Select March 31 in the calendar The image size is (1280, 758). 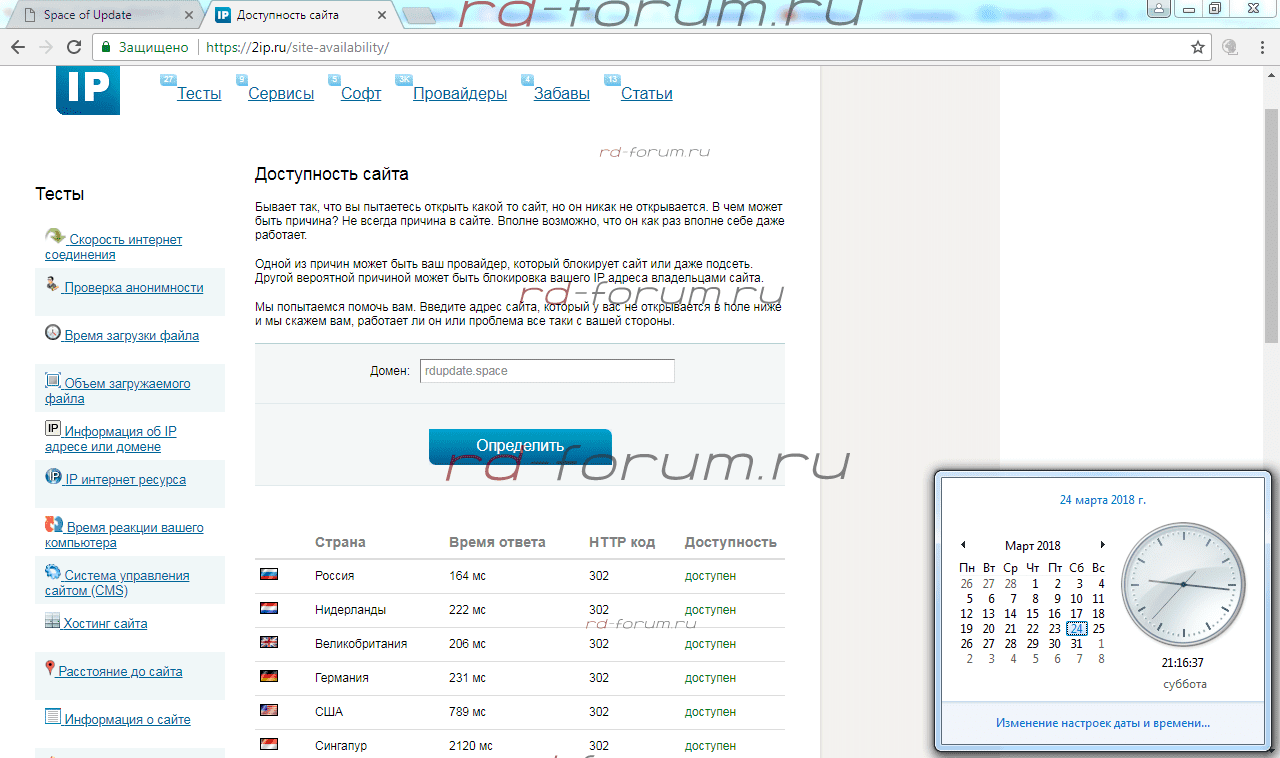[x=1076, y=644]
